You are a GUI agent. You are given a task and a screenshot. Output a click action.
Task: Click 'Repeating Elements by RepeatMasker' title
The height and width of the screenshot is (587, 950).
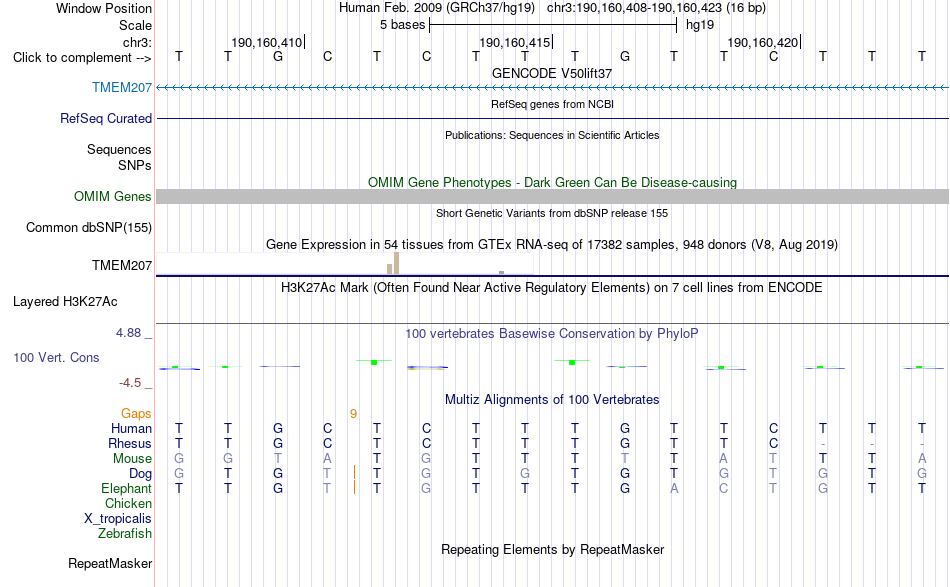(553, 549)
